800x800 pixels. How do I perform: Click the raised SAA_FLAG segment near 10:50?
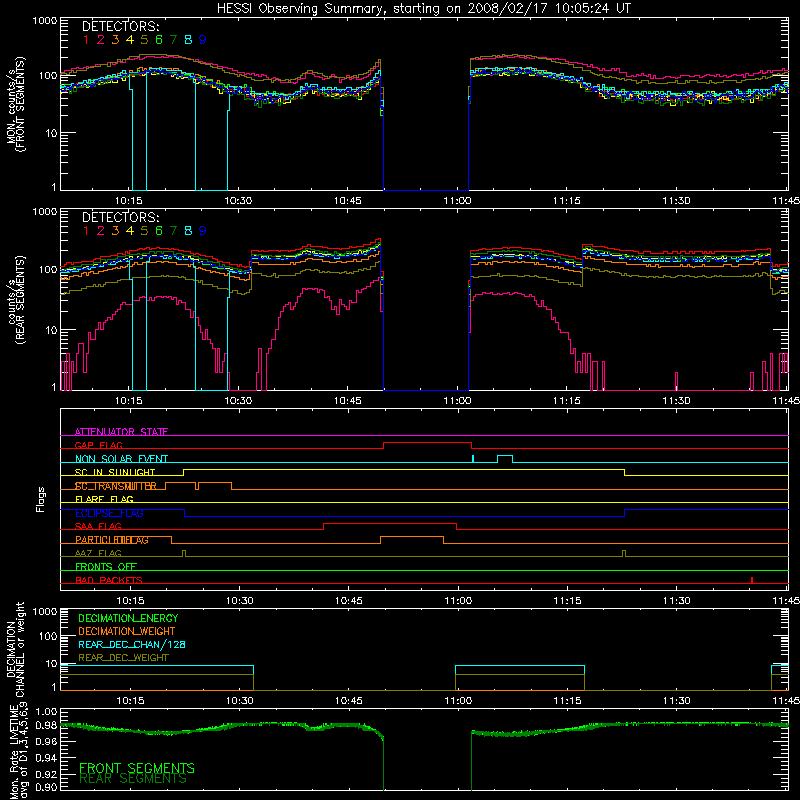click(x=390, y=523)
